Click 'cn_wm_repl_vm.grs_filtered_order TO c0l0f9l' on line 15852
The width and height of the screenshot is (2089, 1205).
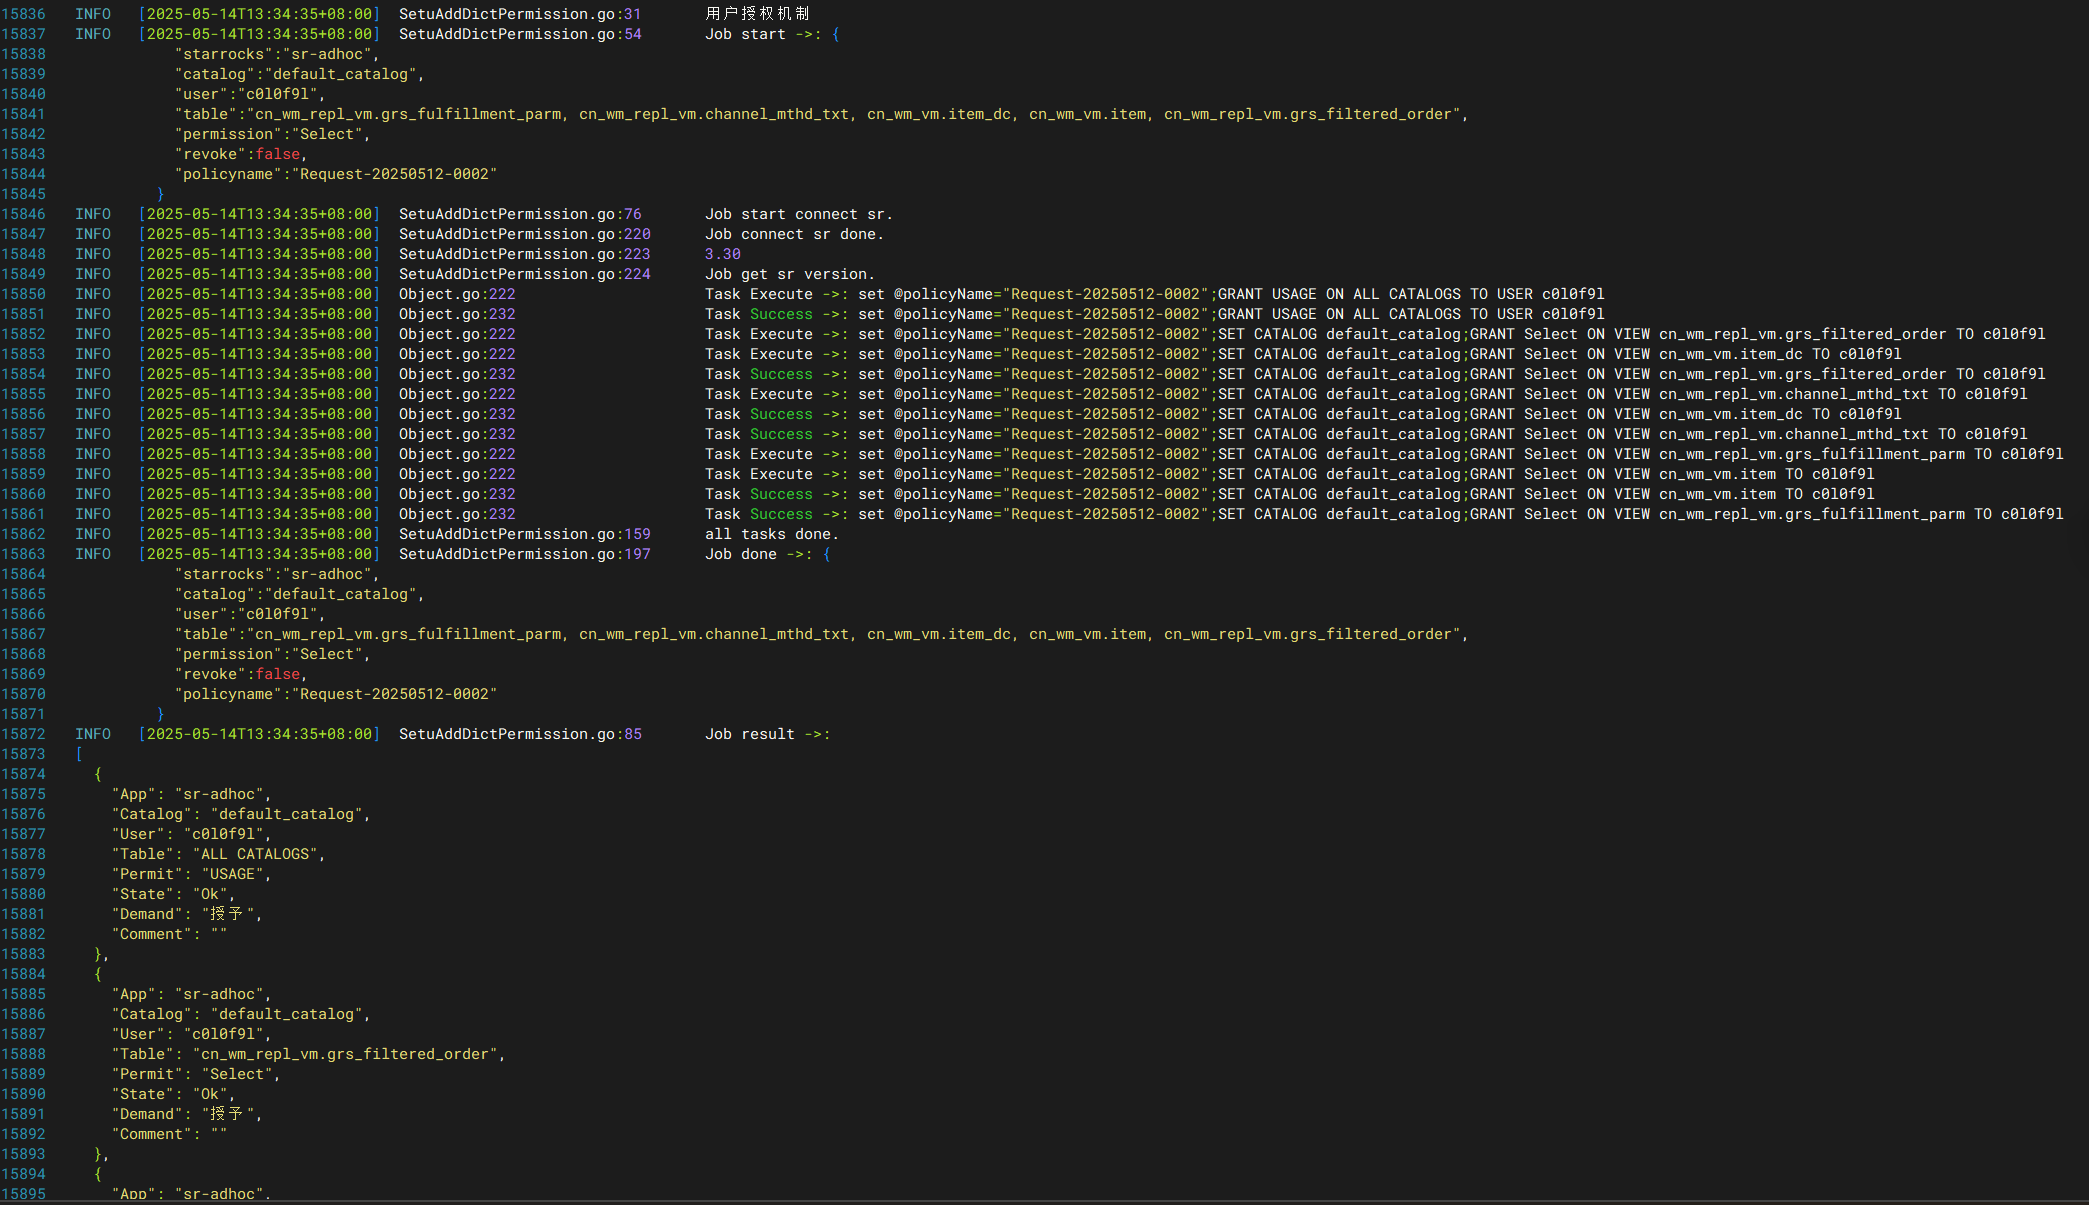[1852, 334]
